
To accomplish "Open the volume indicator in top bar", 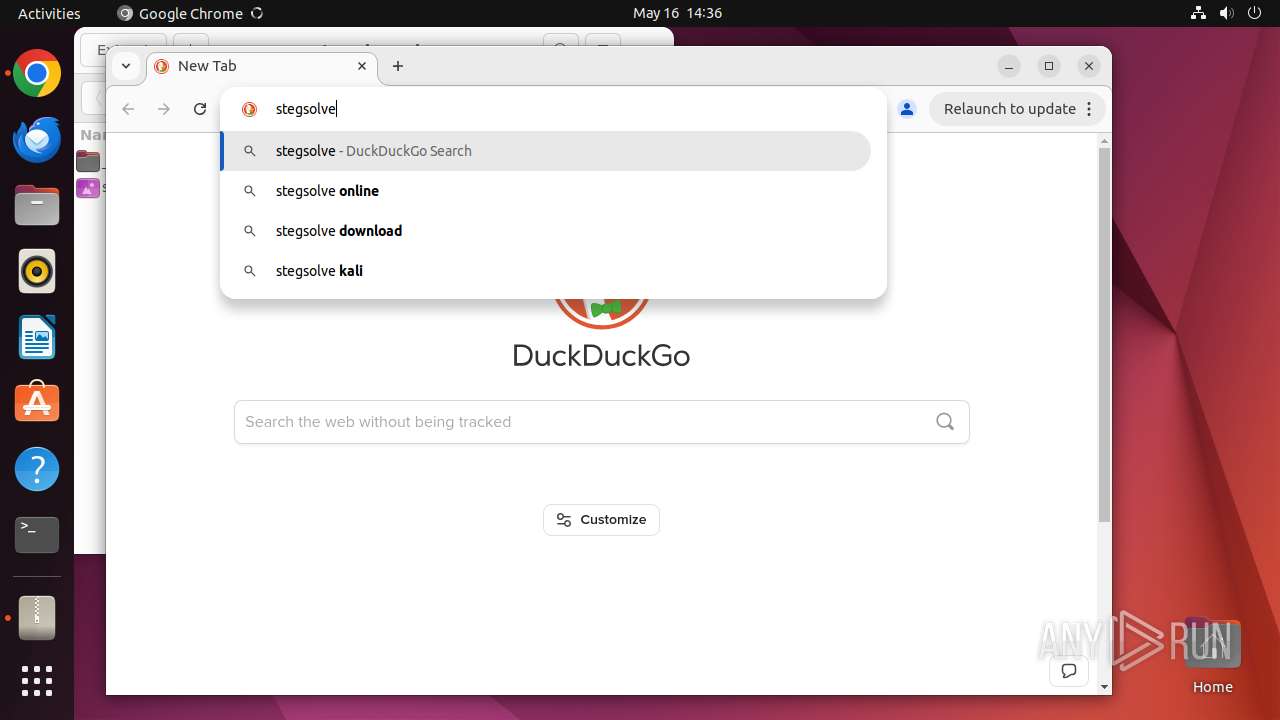I will [x=1226, y=13].
